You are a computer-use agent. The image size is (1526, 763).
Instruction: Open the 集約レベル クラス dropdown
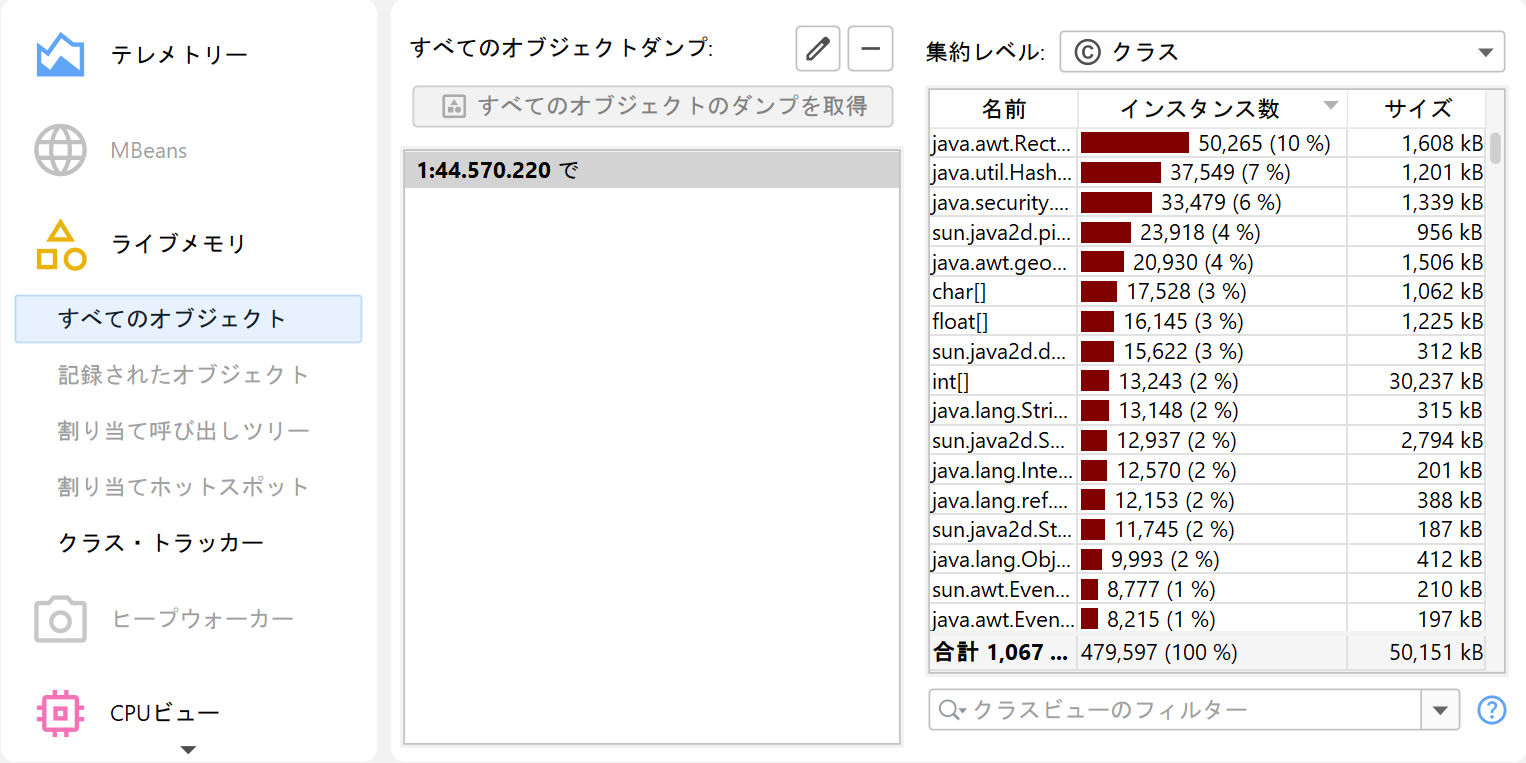[1281, 52]
